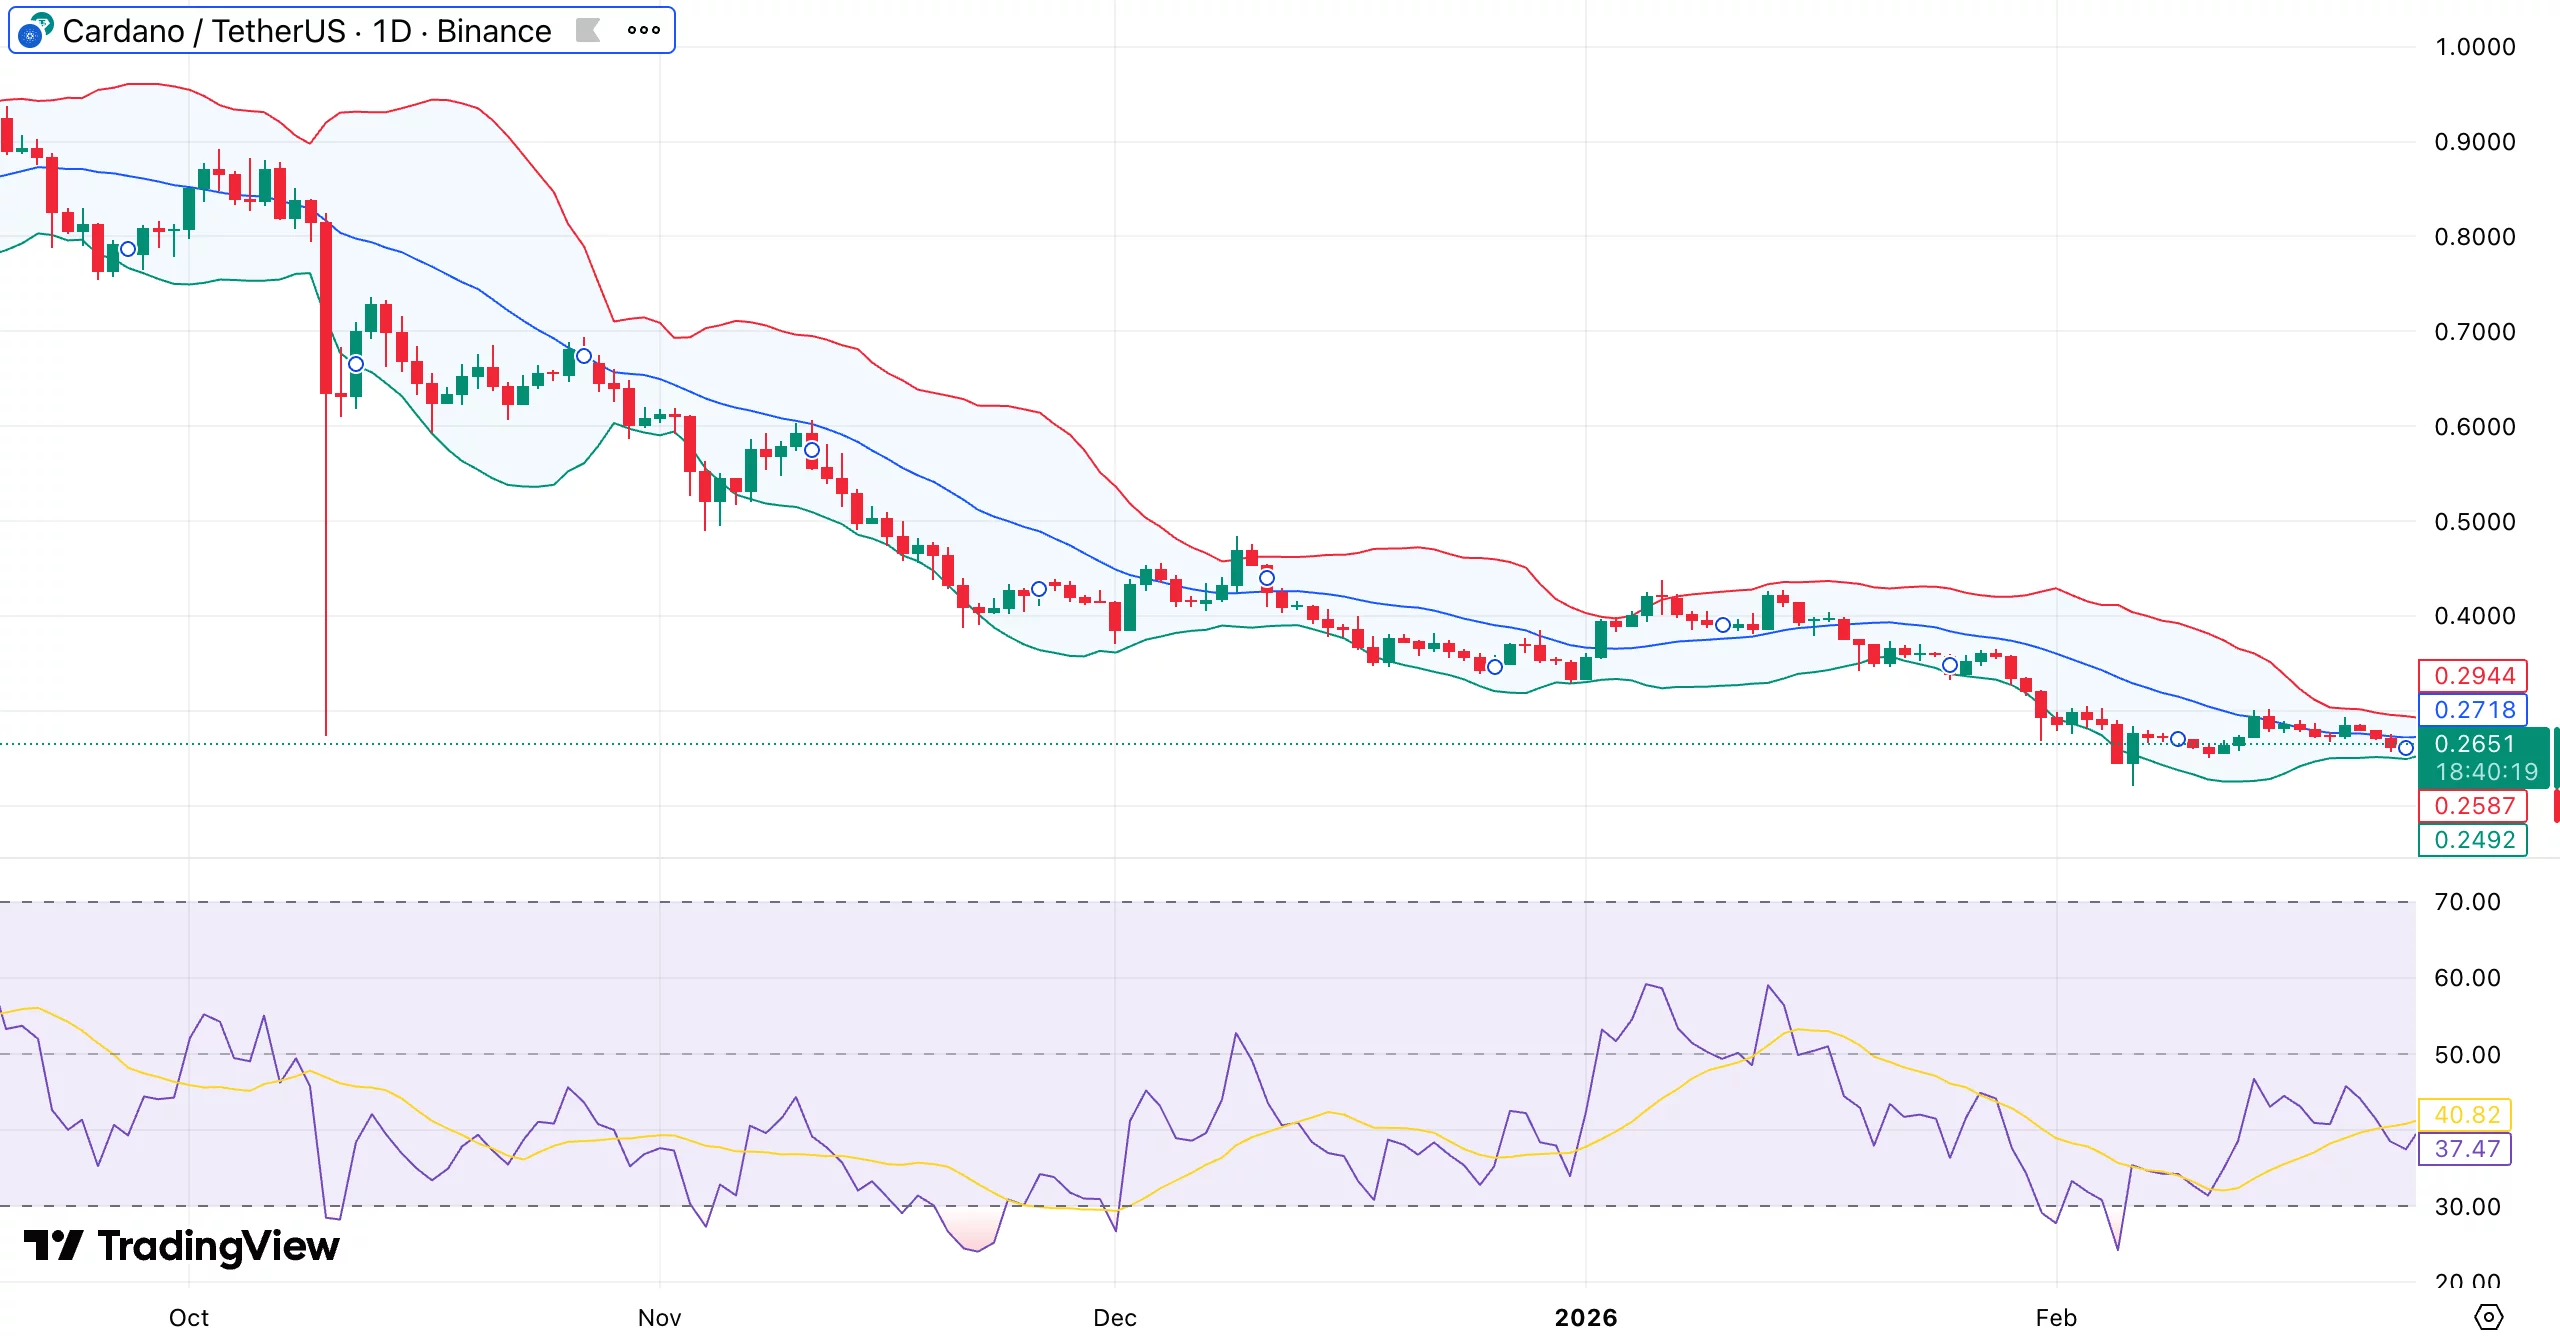Open the 1D timeframe selector
This screenshot has width=2560, height=1336.
[x=392, y=30]
